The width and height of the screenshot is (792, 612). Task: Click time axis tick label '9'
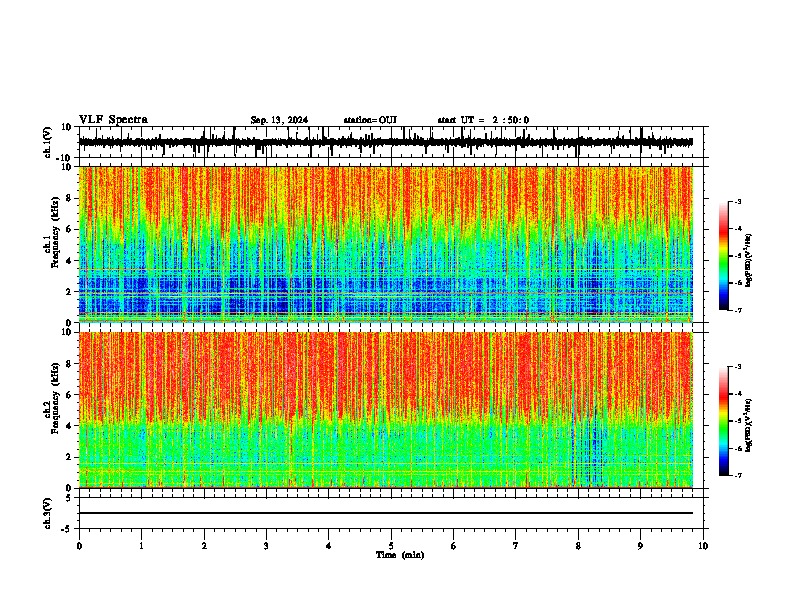tap(640, 546)
